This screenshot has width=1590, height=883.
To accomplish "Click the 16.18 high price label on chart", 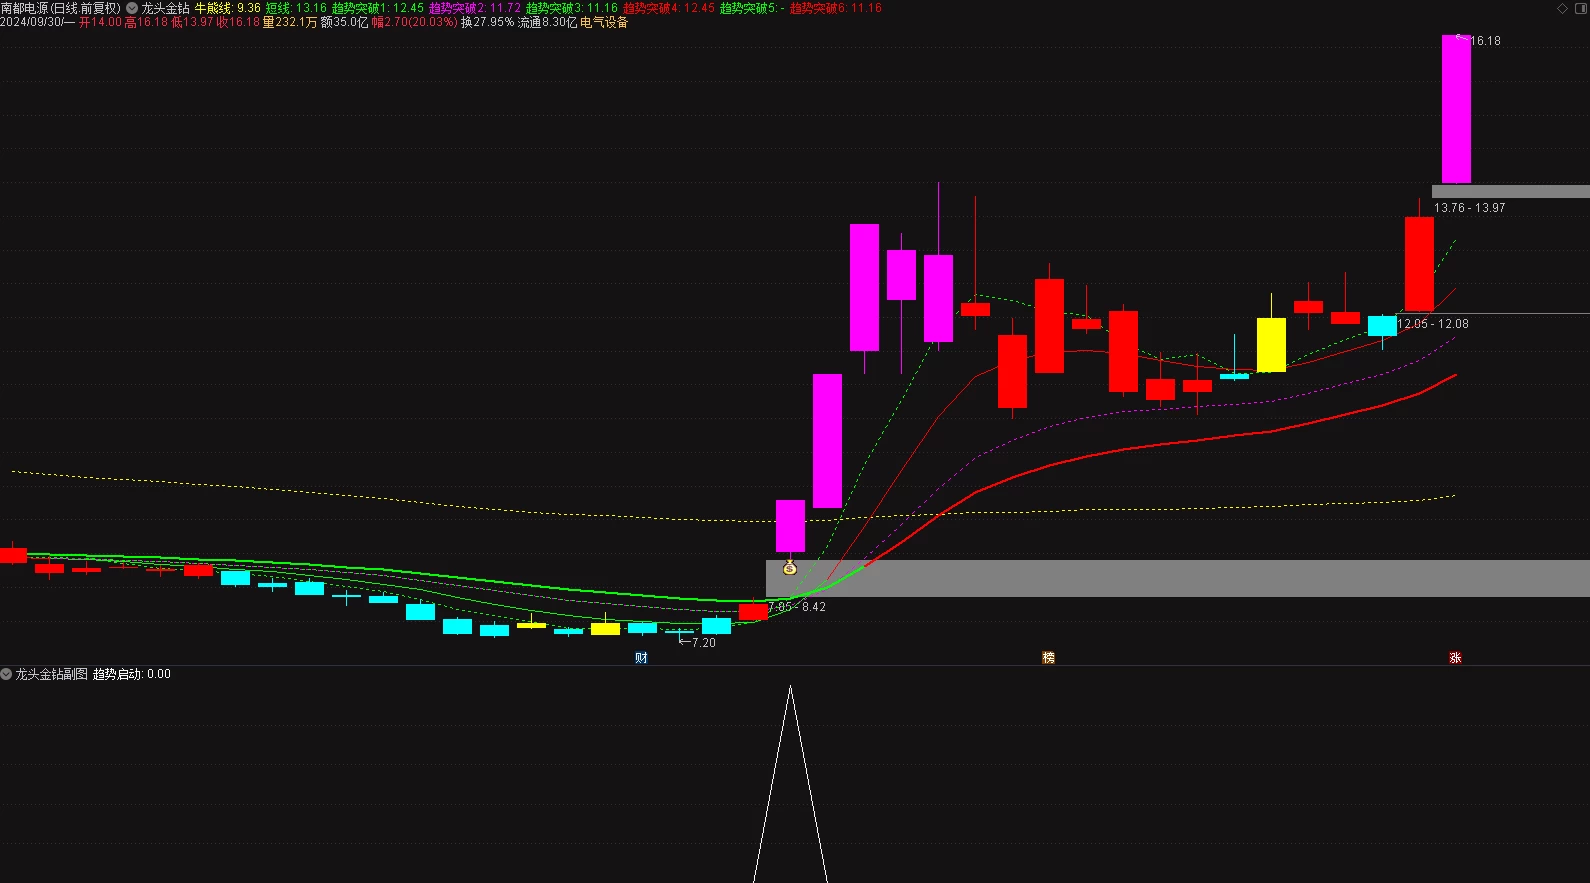I will pyautogui.click(x=1485, y=41).
